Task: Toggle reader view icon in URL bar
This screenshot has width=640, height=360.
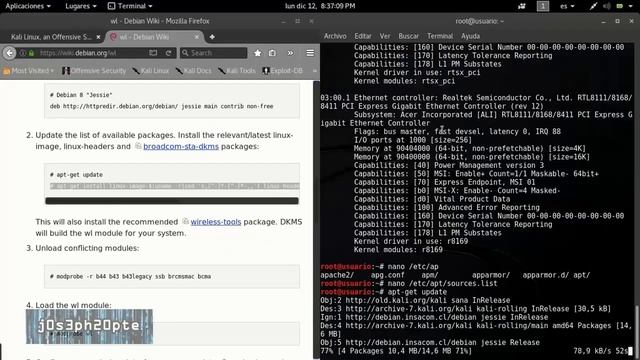Action: coord(153,53)
